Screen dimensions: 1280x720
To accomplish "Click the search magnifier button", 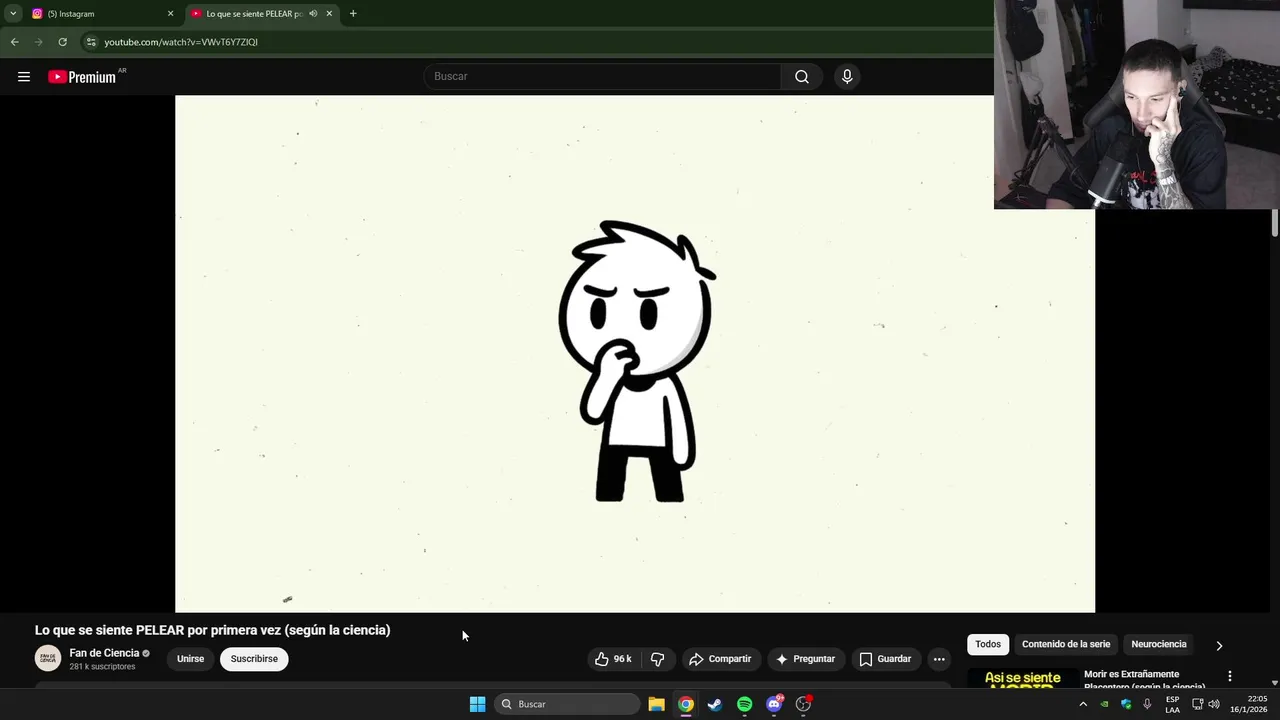I will (x=802, y=77).
